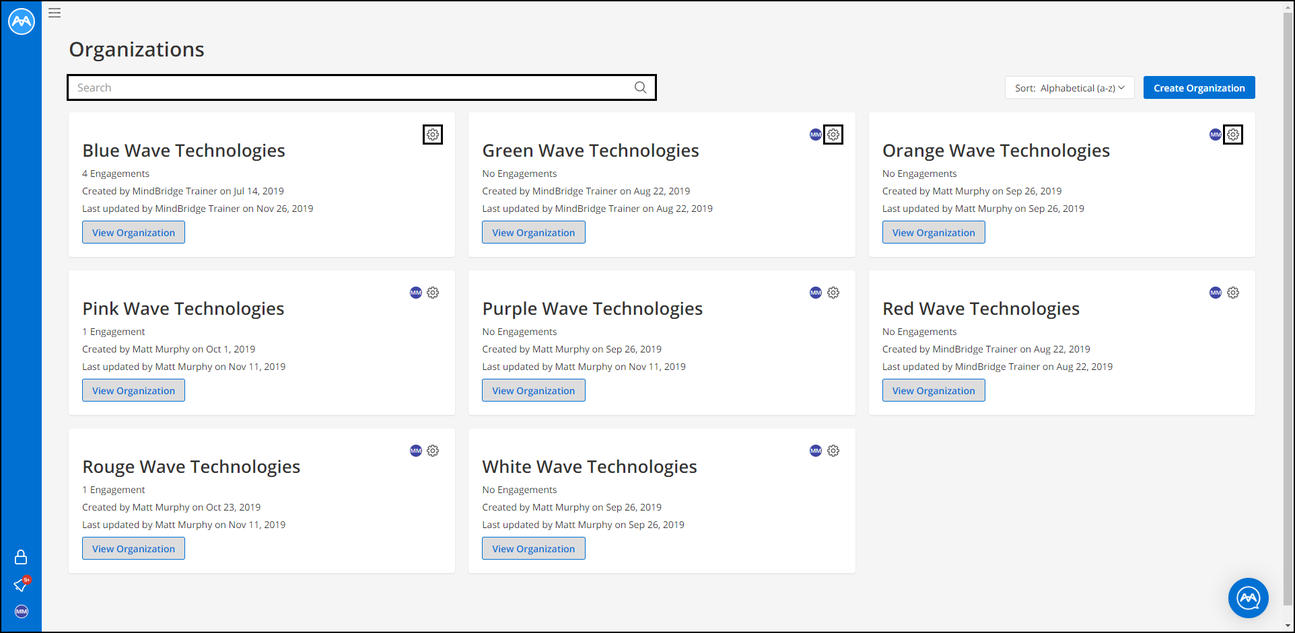
Task: Open Pink Wave Technologies settings gear
Action: click(433, 293)
